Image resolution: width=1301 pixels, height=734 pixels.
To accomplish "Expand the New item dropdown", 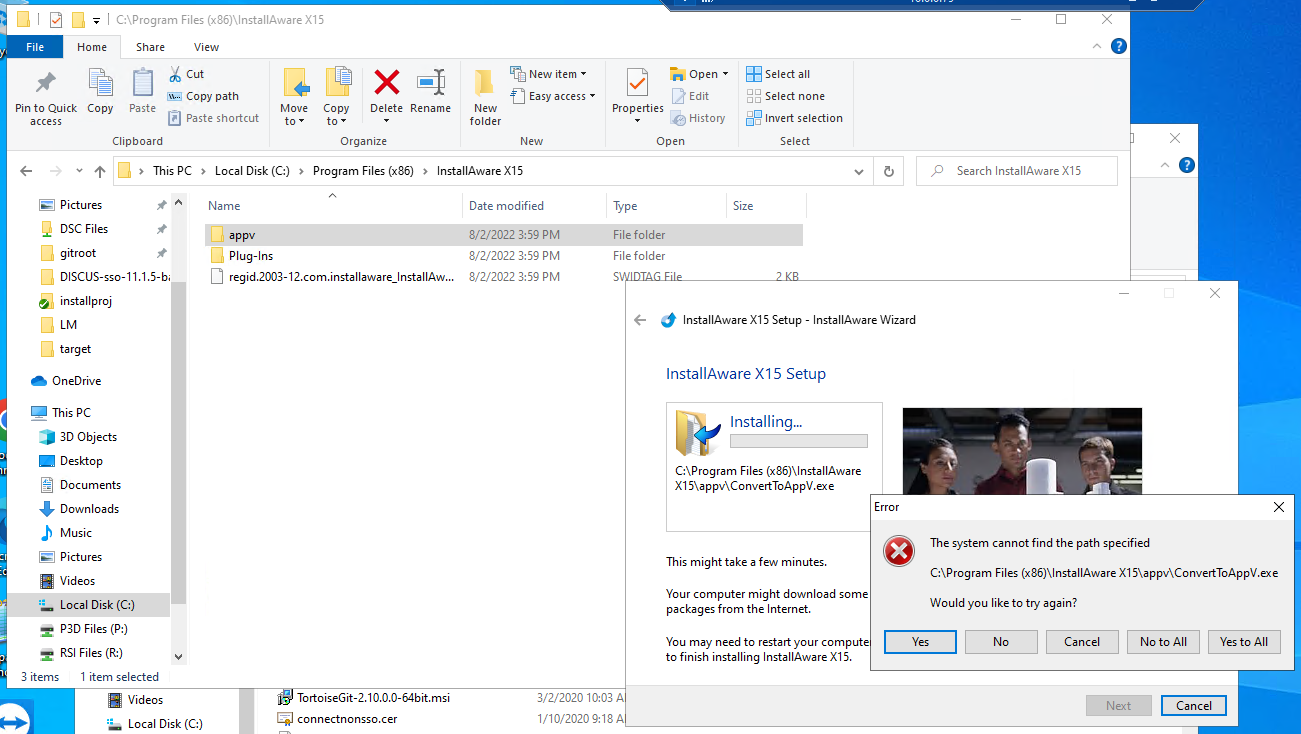I will 583,74.
